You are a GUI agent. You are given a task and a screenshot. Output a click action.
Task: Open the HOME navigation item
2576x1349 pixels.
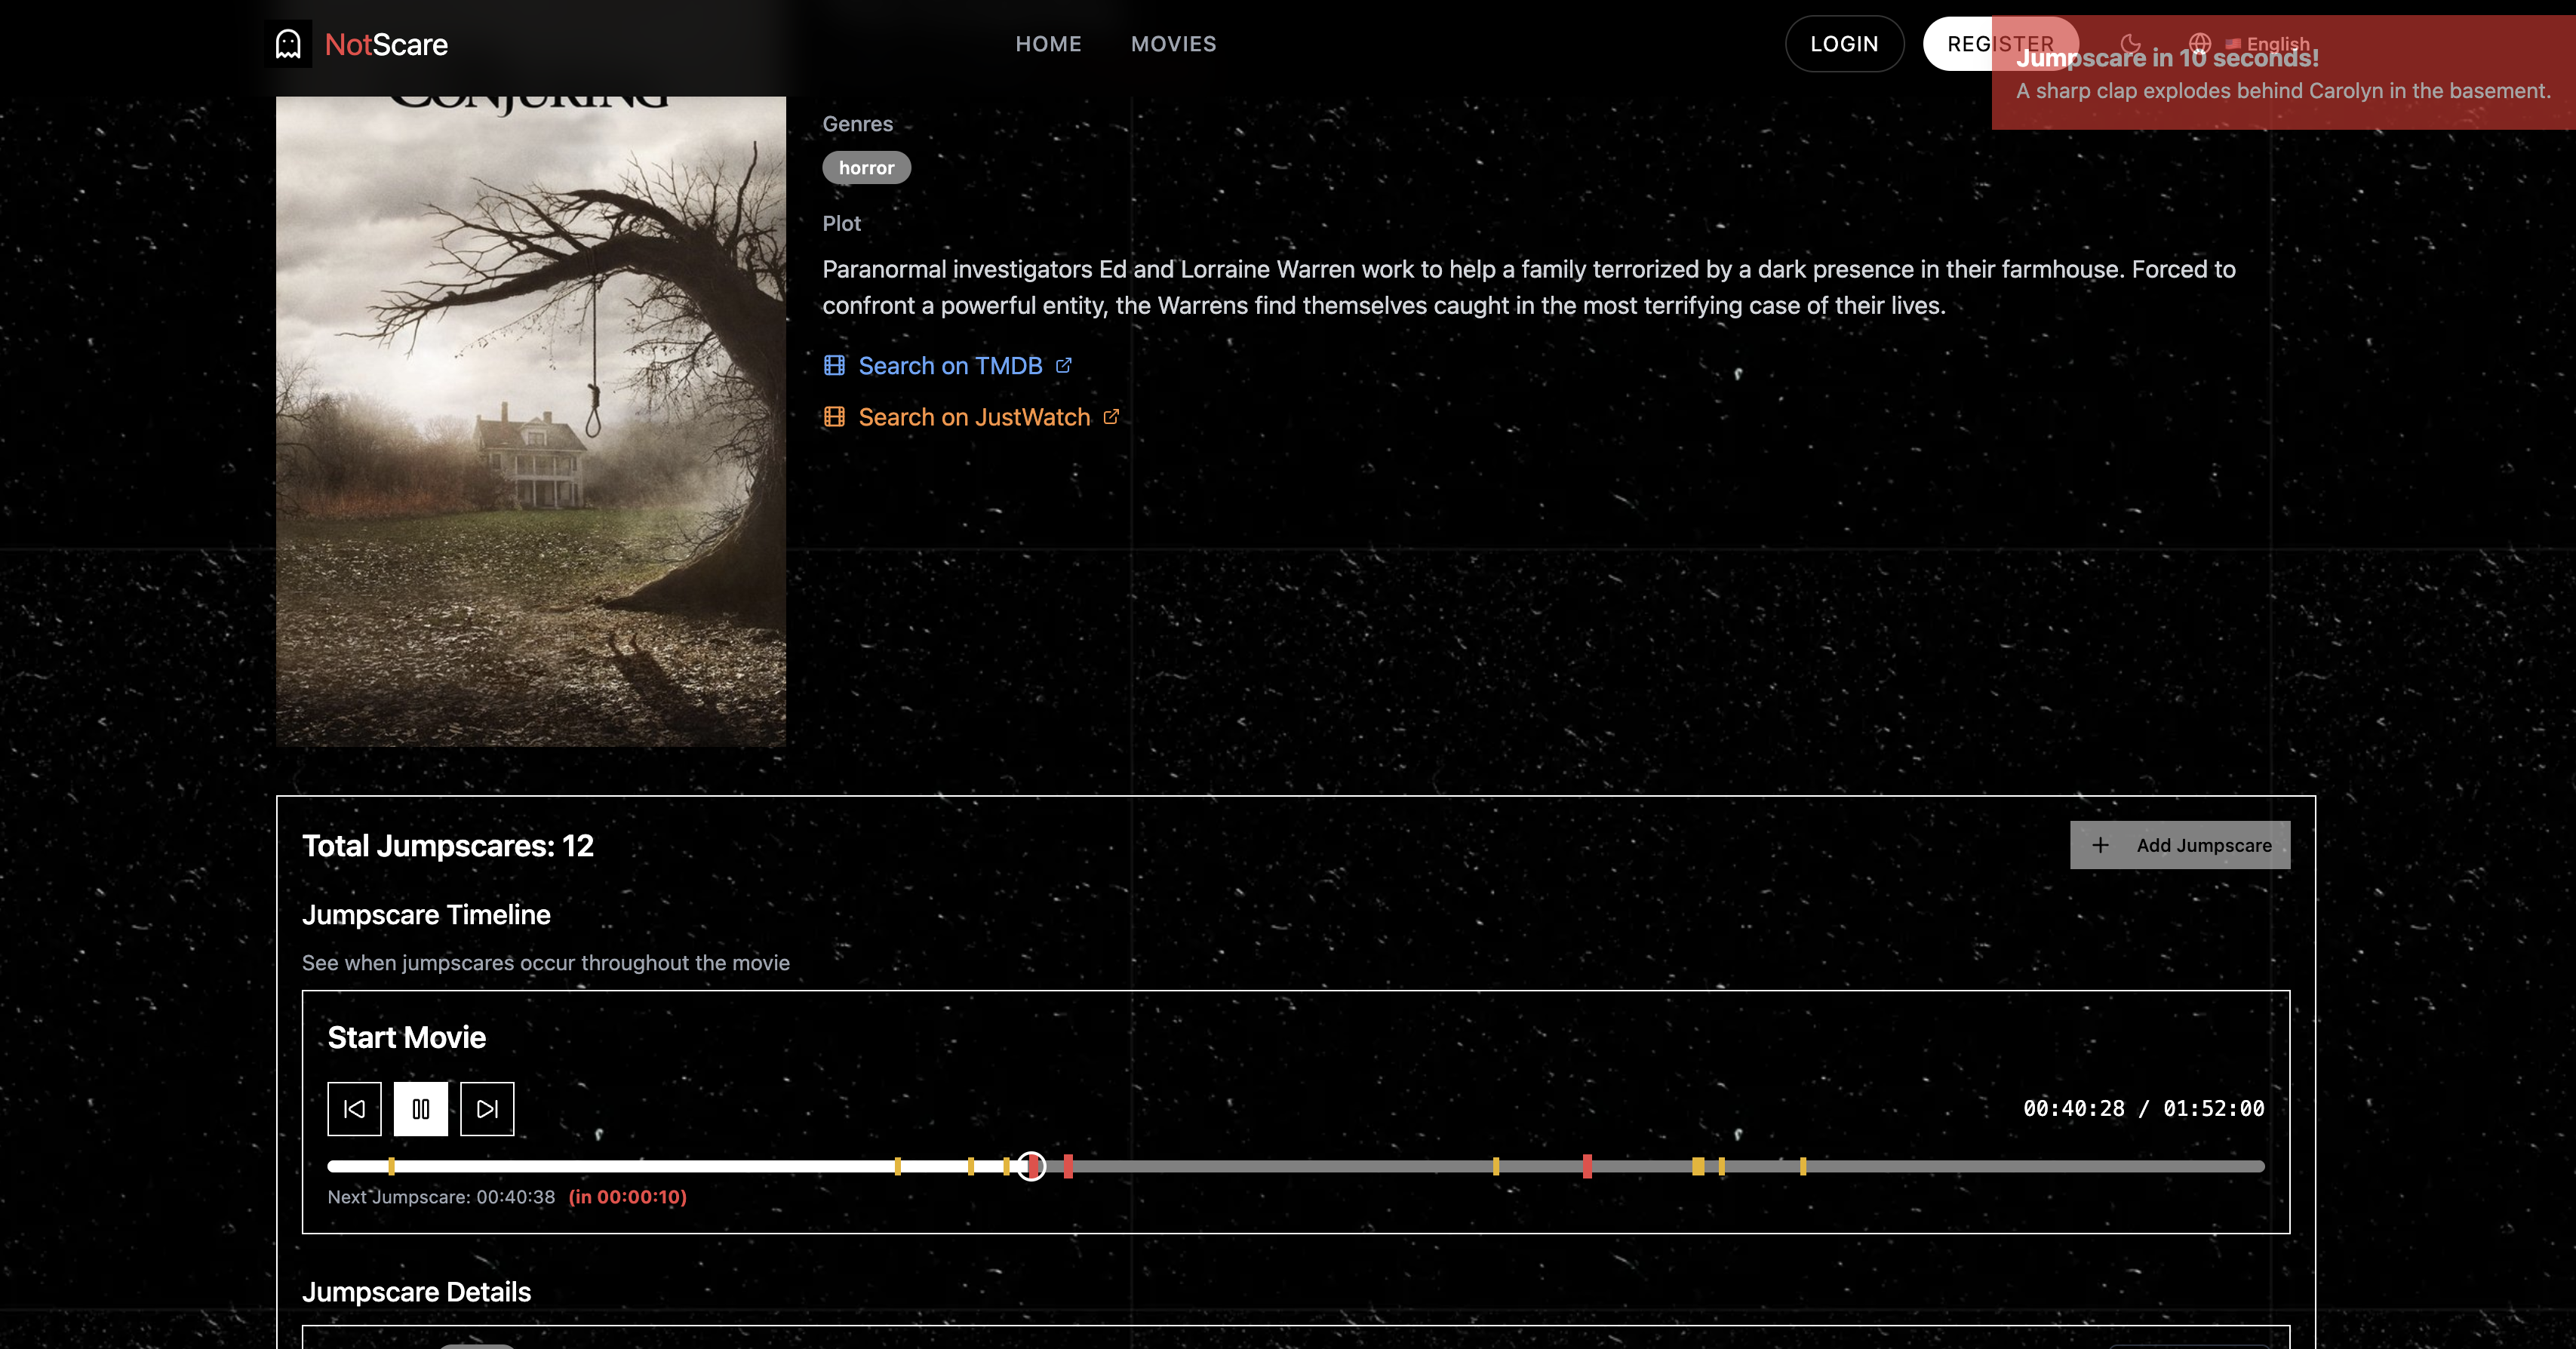pos(1048,44)
